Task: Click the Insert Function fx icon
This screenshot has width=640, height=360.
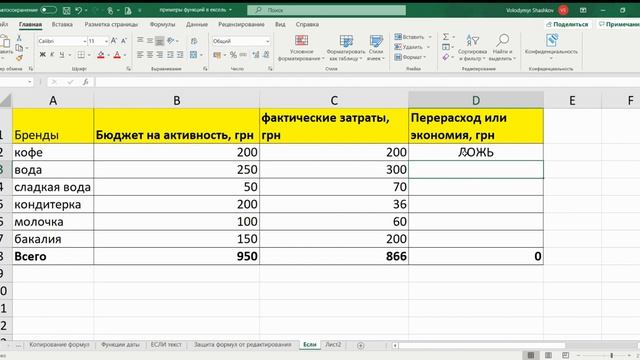Action: (85, 82)
